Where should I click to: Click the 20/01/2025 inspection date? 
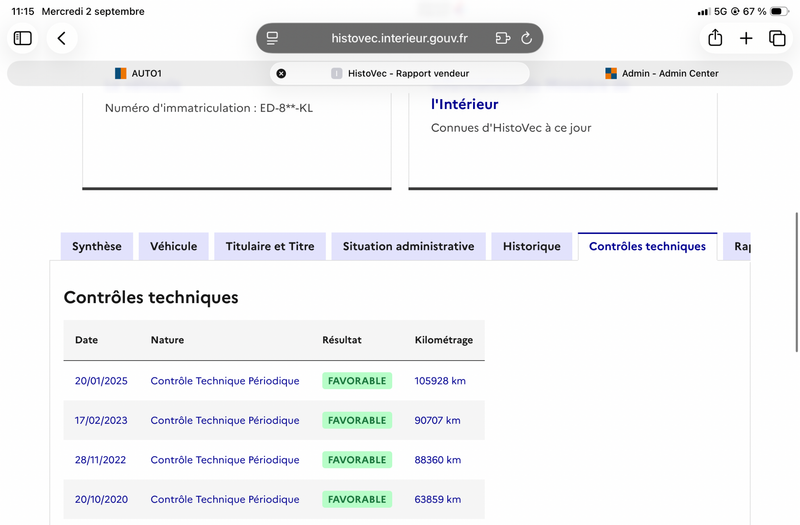(101, 381)
